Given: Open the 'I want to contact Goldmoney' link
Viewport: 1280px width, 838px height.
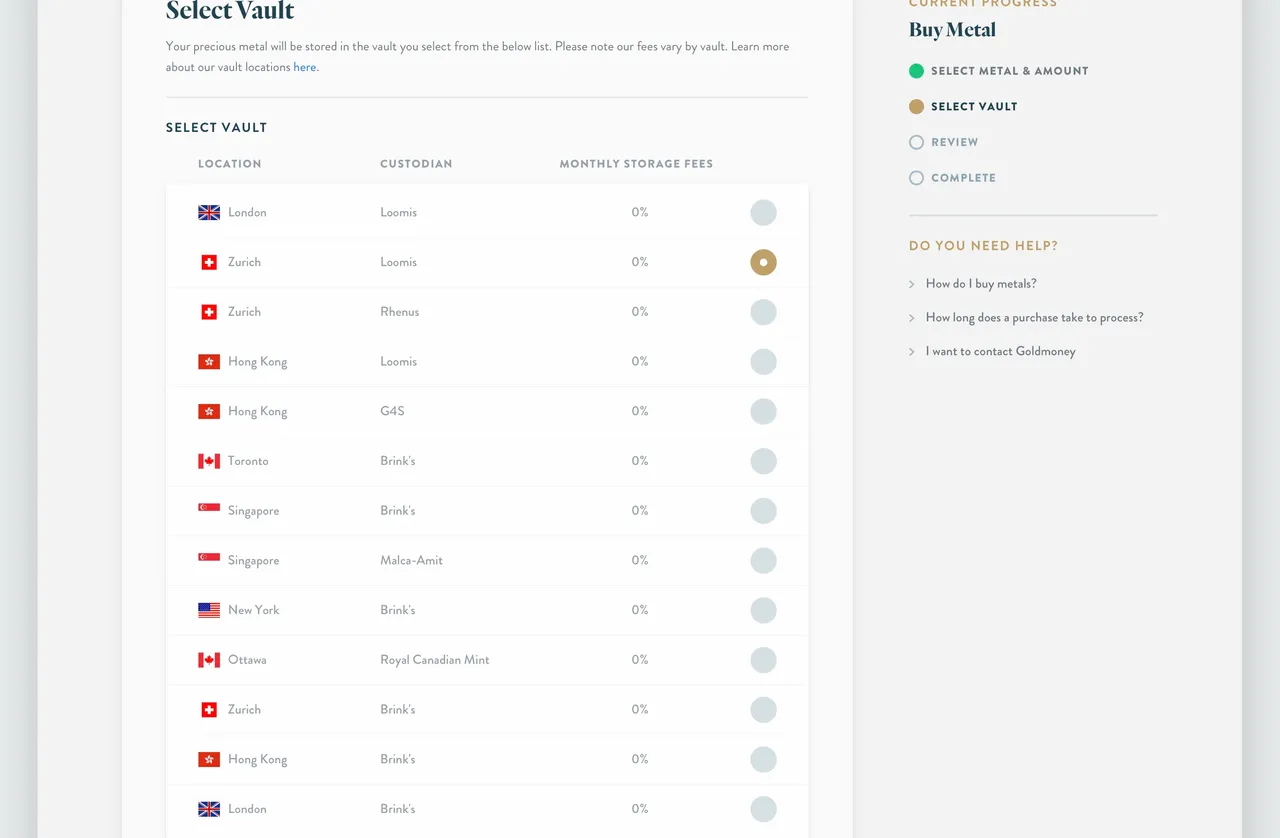Looking at the screenshot, I should point(1001,352).
